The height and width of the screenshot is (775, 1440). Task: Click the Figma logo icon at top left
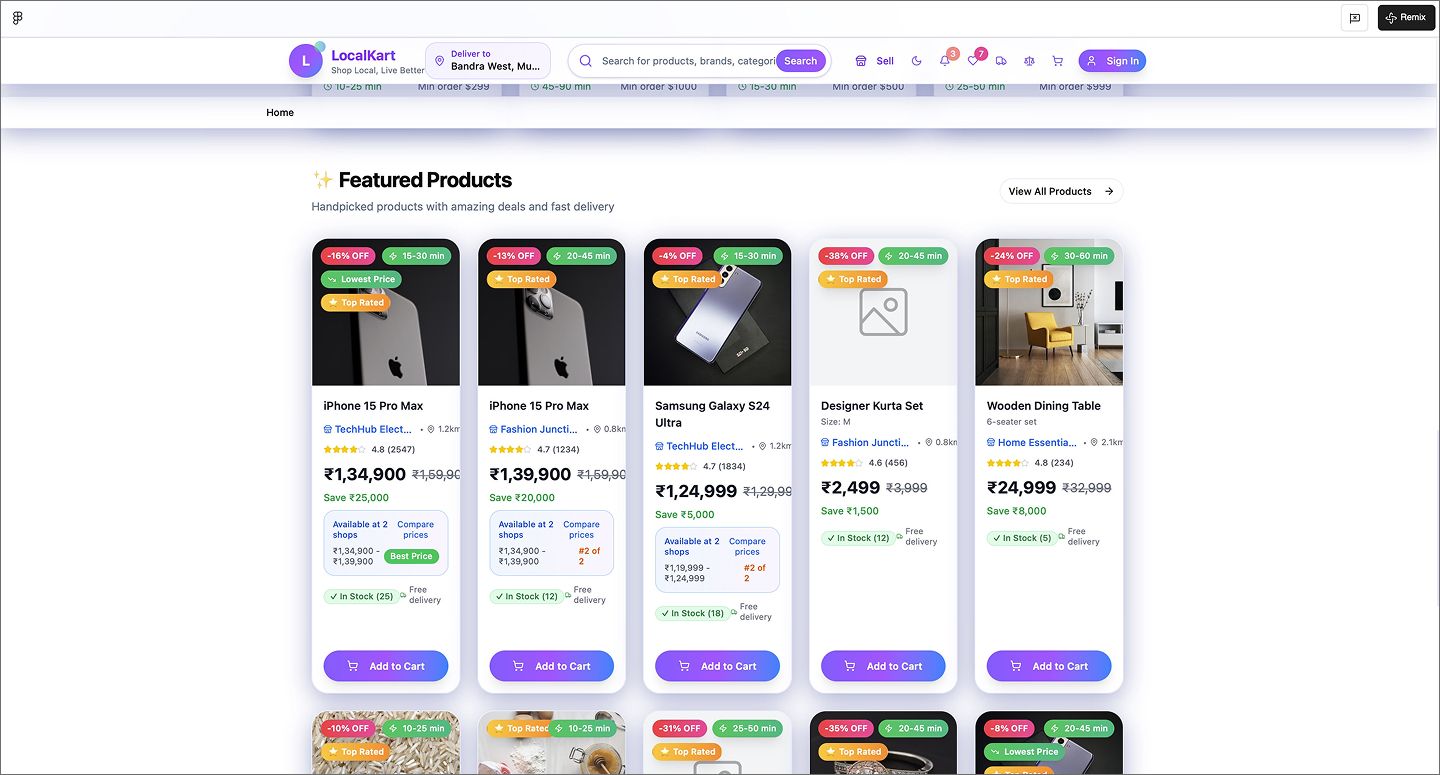coord(18,17)
